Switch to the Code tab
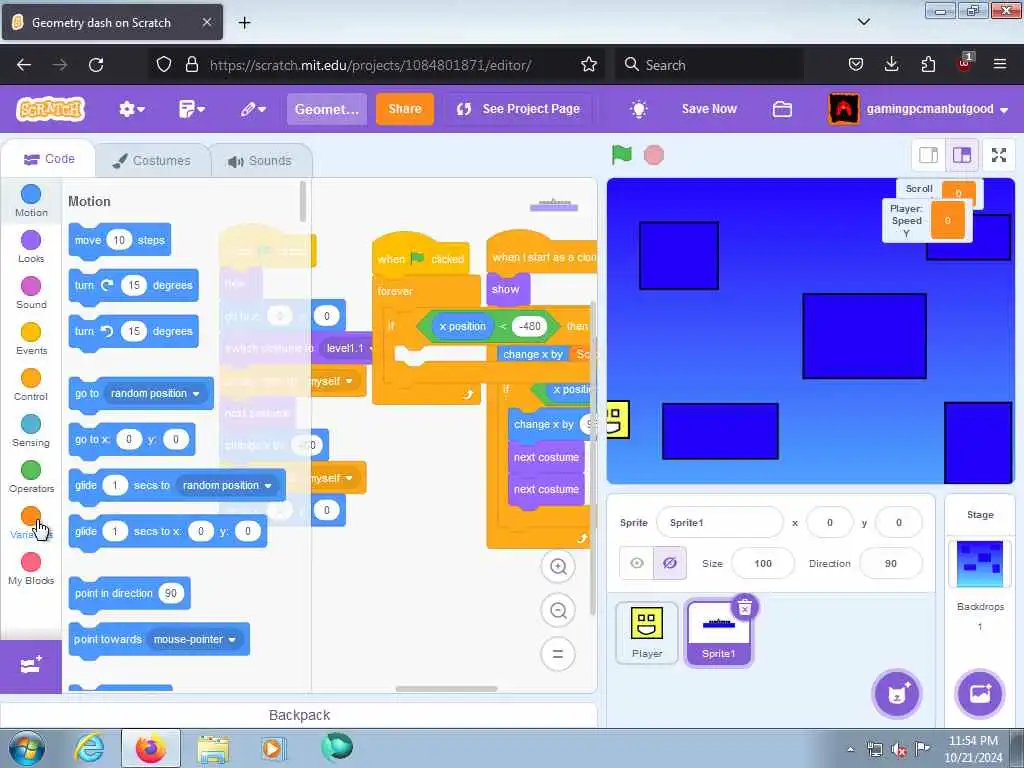This screenshot has width=1024, height=768. pyautogui.click(x=49, y=159)
